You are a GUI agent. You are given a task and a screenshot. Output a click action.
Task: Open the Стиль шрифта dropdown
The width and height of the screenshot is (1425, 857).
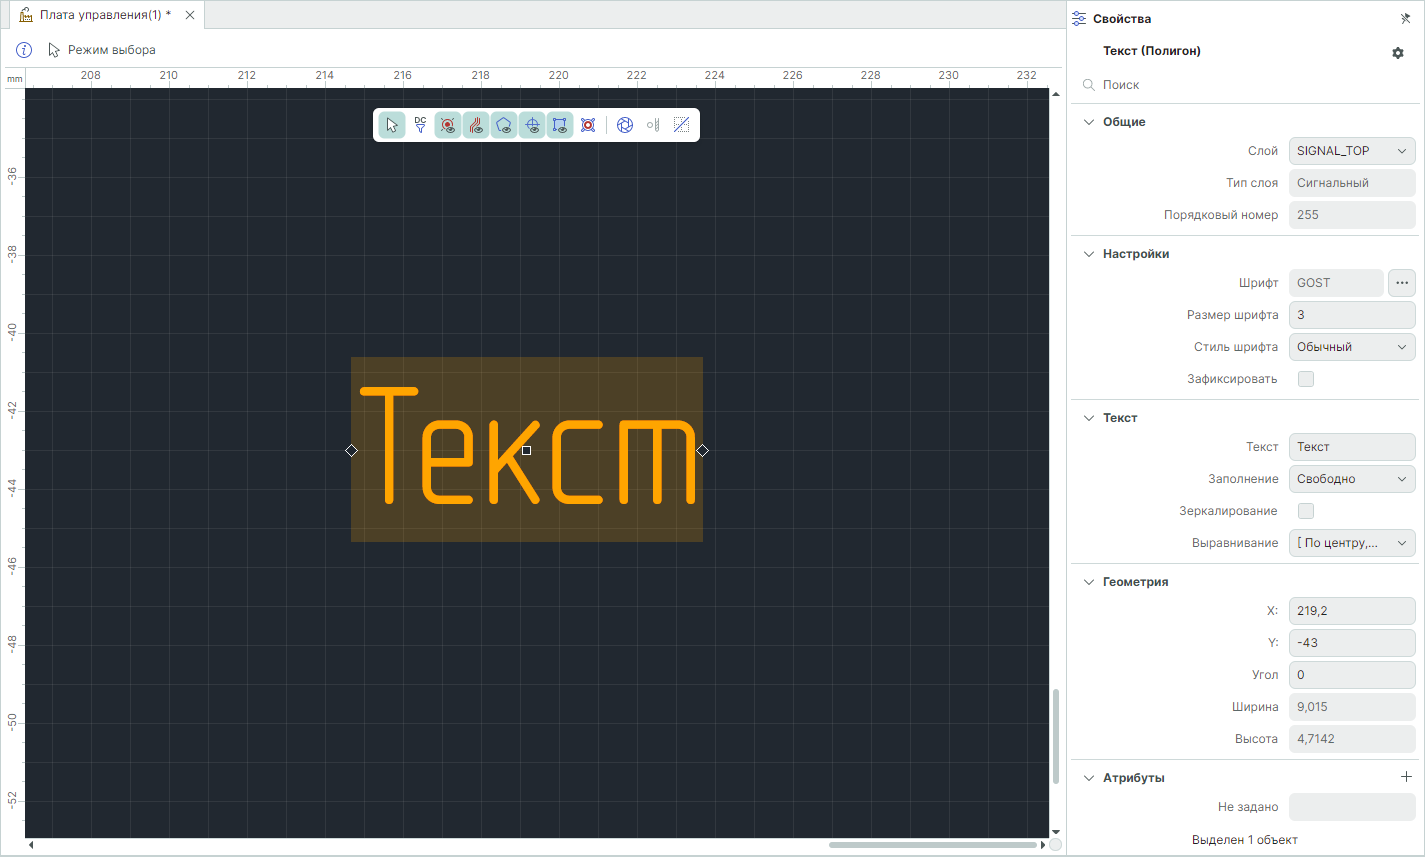pos(1351,347)
